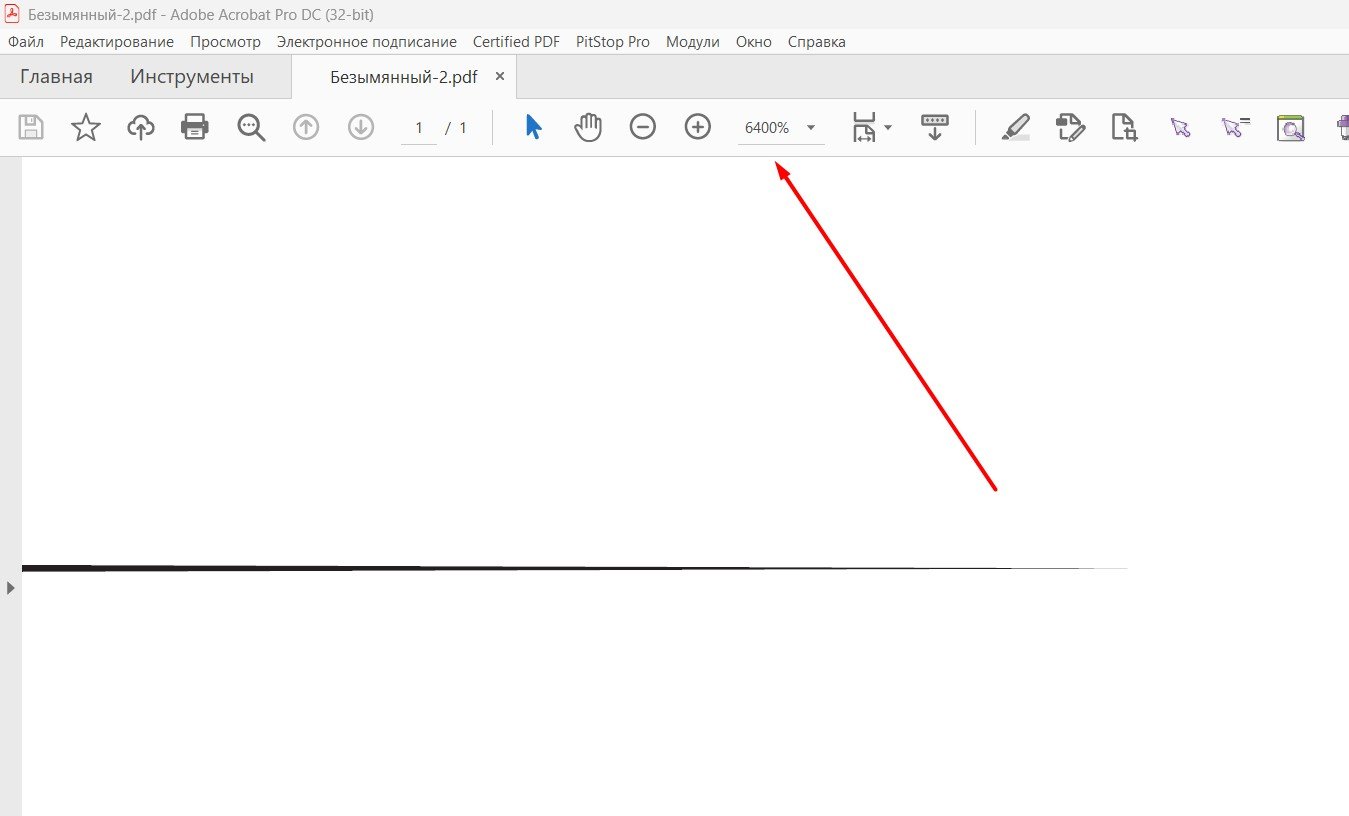Add the file to starred favorites
Screen dimensions: 1349x816
[86, 127]
